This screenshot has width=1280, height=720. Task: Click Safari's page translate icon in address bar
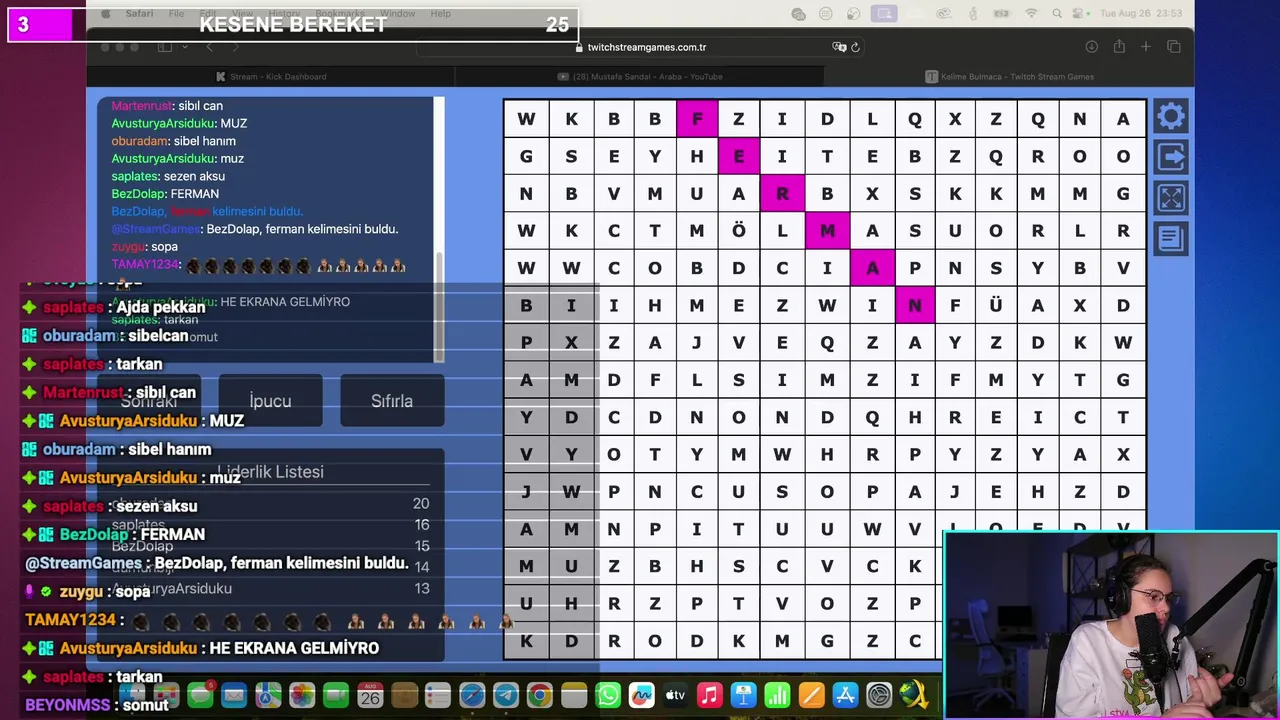(839, 47)
